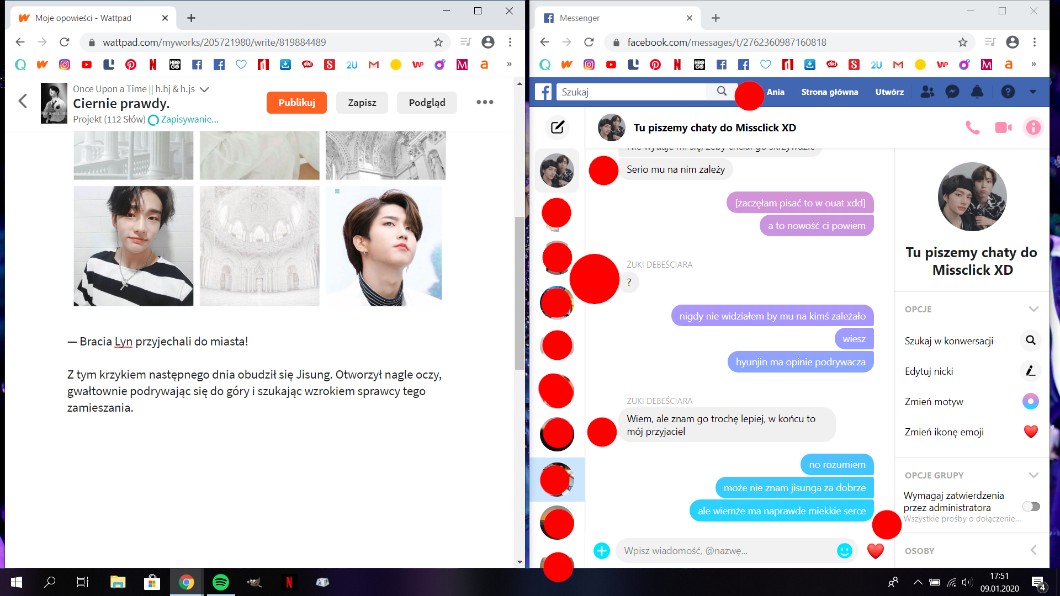Click the orange Publikuj button
This screenshot has height=596, width=1060.
[296, 102]
